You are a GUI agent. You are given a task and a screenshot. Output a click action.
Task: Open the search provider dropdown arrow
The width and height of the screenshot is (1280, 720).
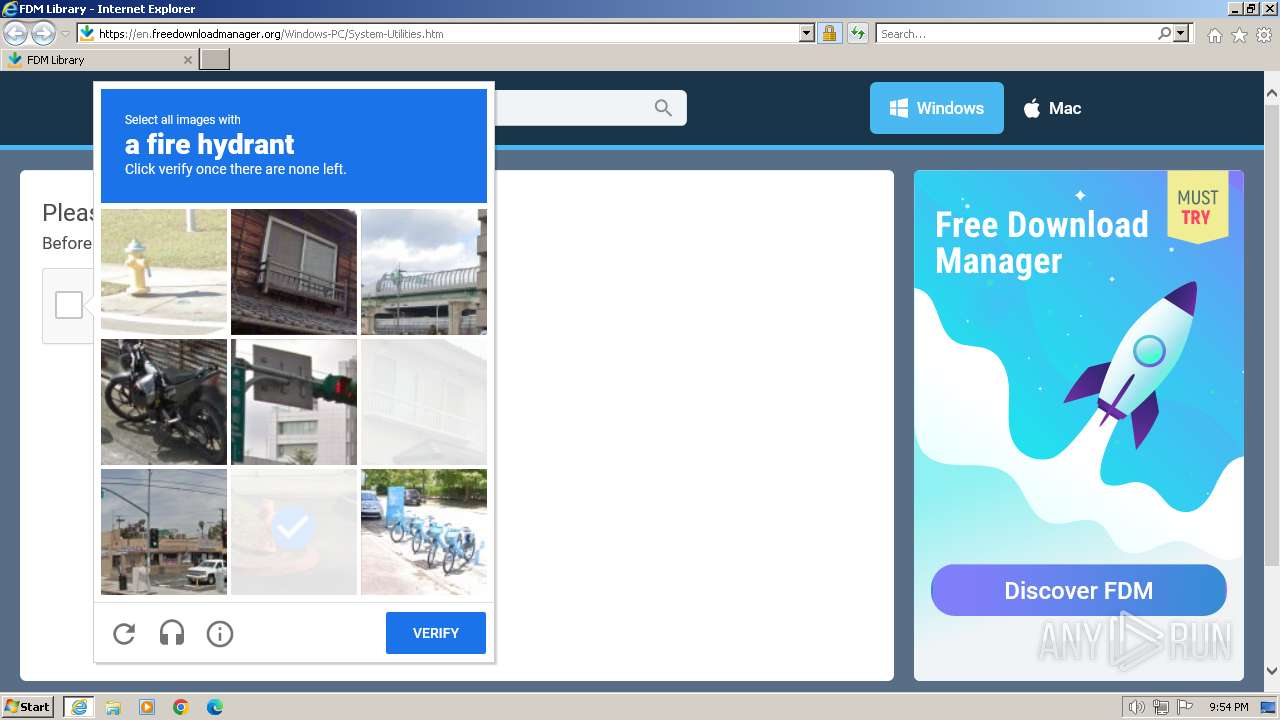(1181, 33)
